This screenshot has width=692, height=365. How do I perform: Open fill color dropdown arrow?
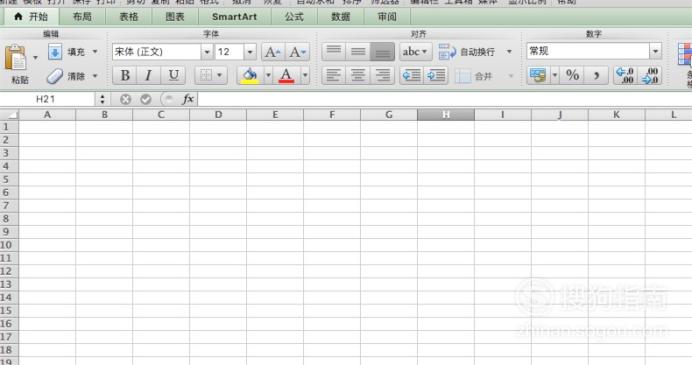[x=268, y=75]
